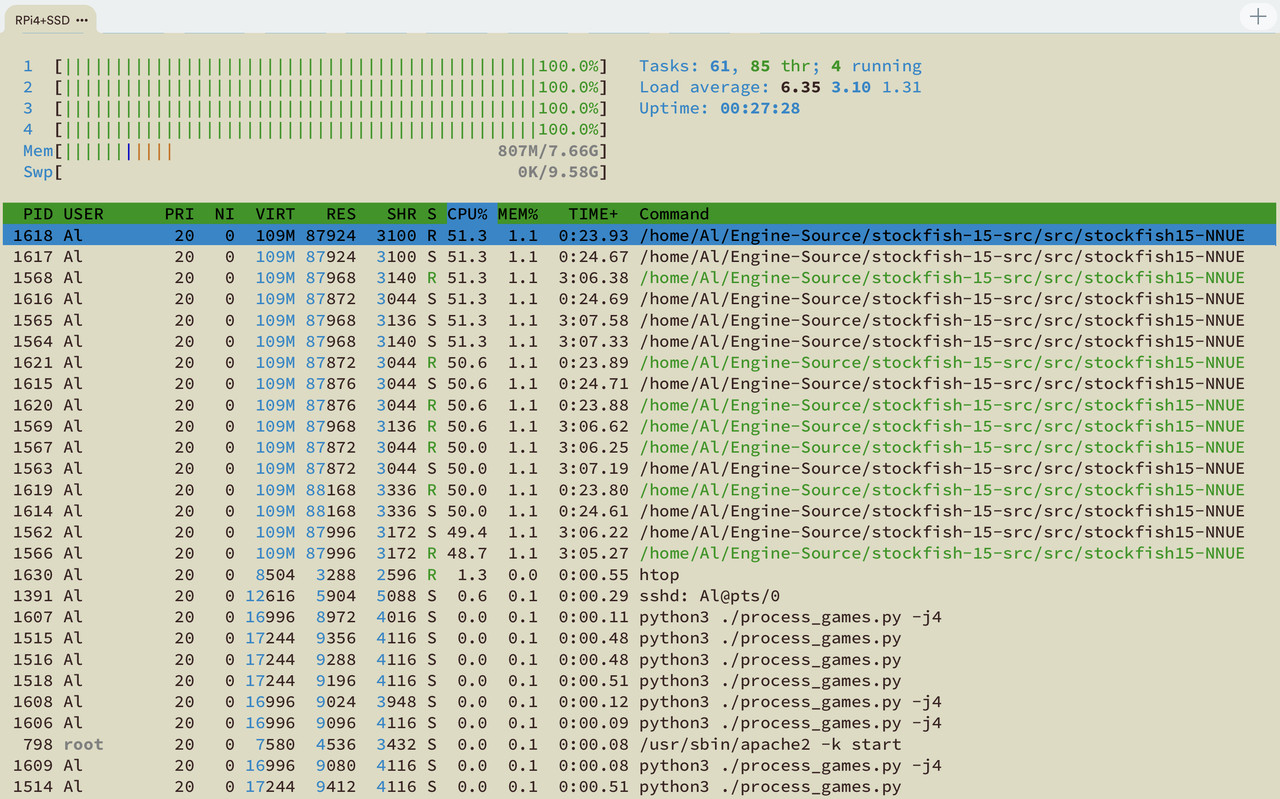
Task: Click the 7580 VIRT value in apache2 row
Action: coord(275,744)
